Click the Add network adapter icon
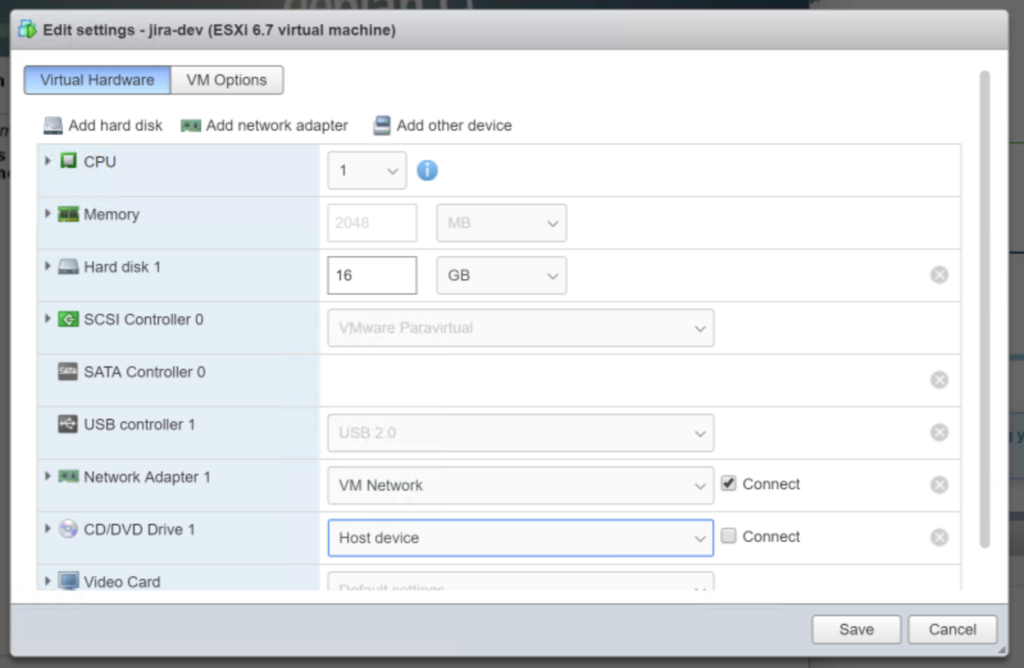1024x668 pixels. click(191, 125)
